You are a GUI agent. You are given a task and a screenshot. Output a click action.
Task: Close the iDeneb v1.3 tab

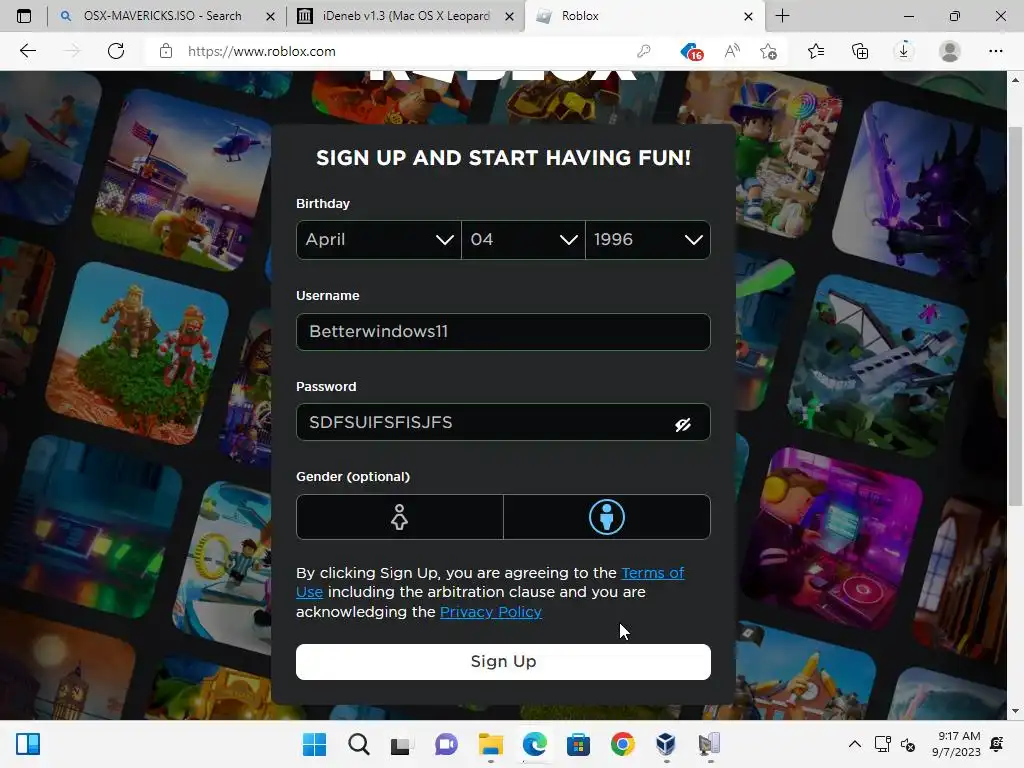(509, 16)
